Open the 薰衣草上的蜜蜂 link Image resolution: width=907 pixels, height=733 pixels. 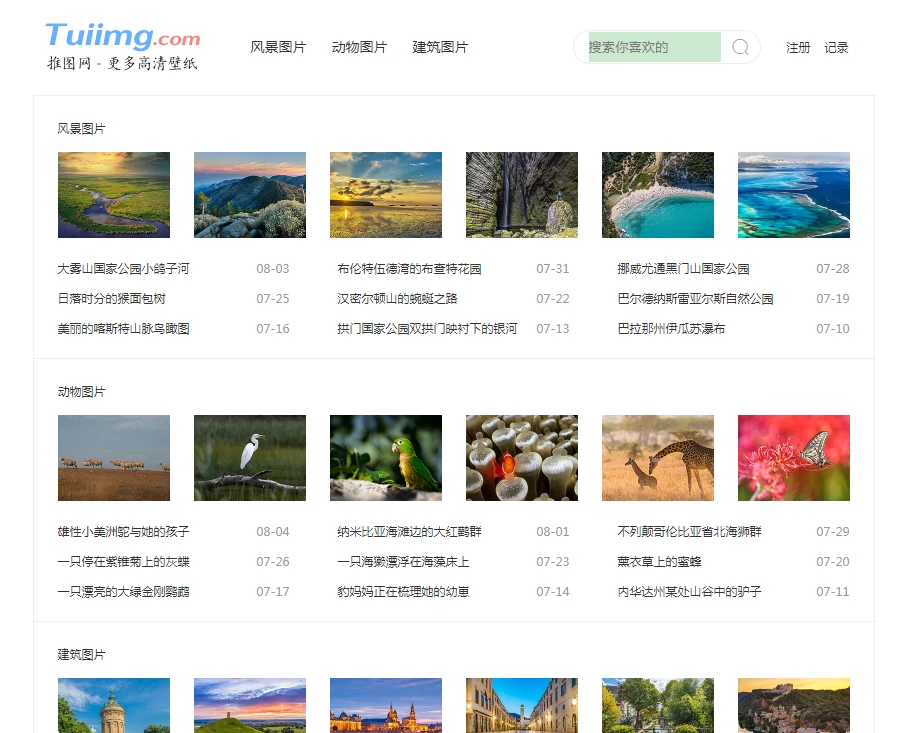point(659,562)
